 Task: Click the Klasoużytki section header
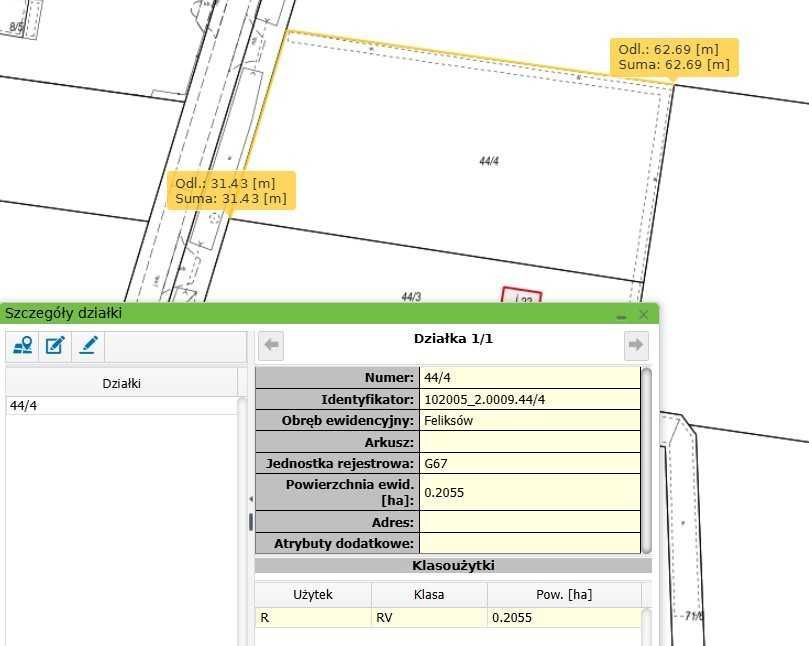point(453,566)
